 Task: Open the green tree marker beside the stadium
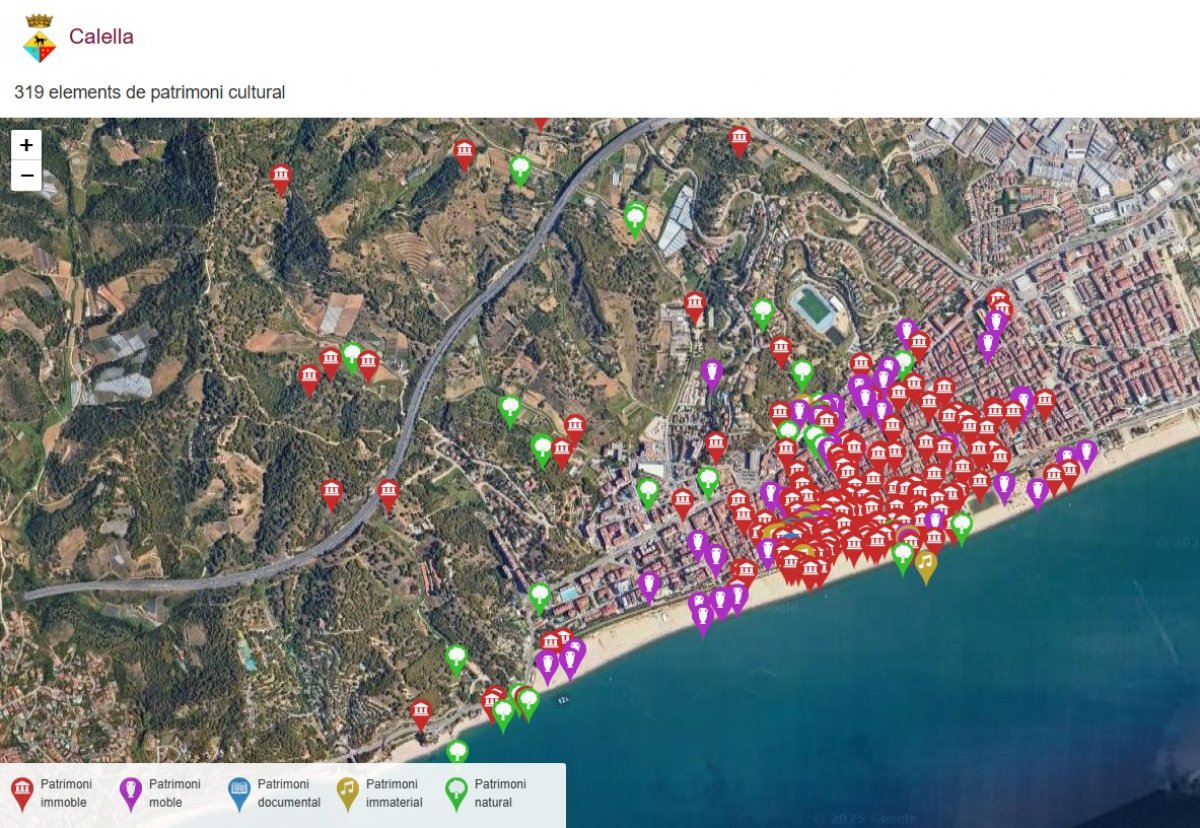coord(763,312)
